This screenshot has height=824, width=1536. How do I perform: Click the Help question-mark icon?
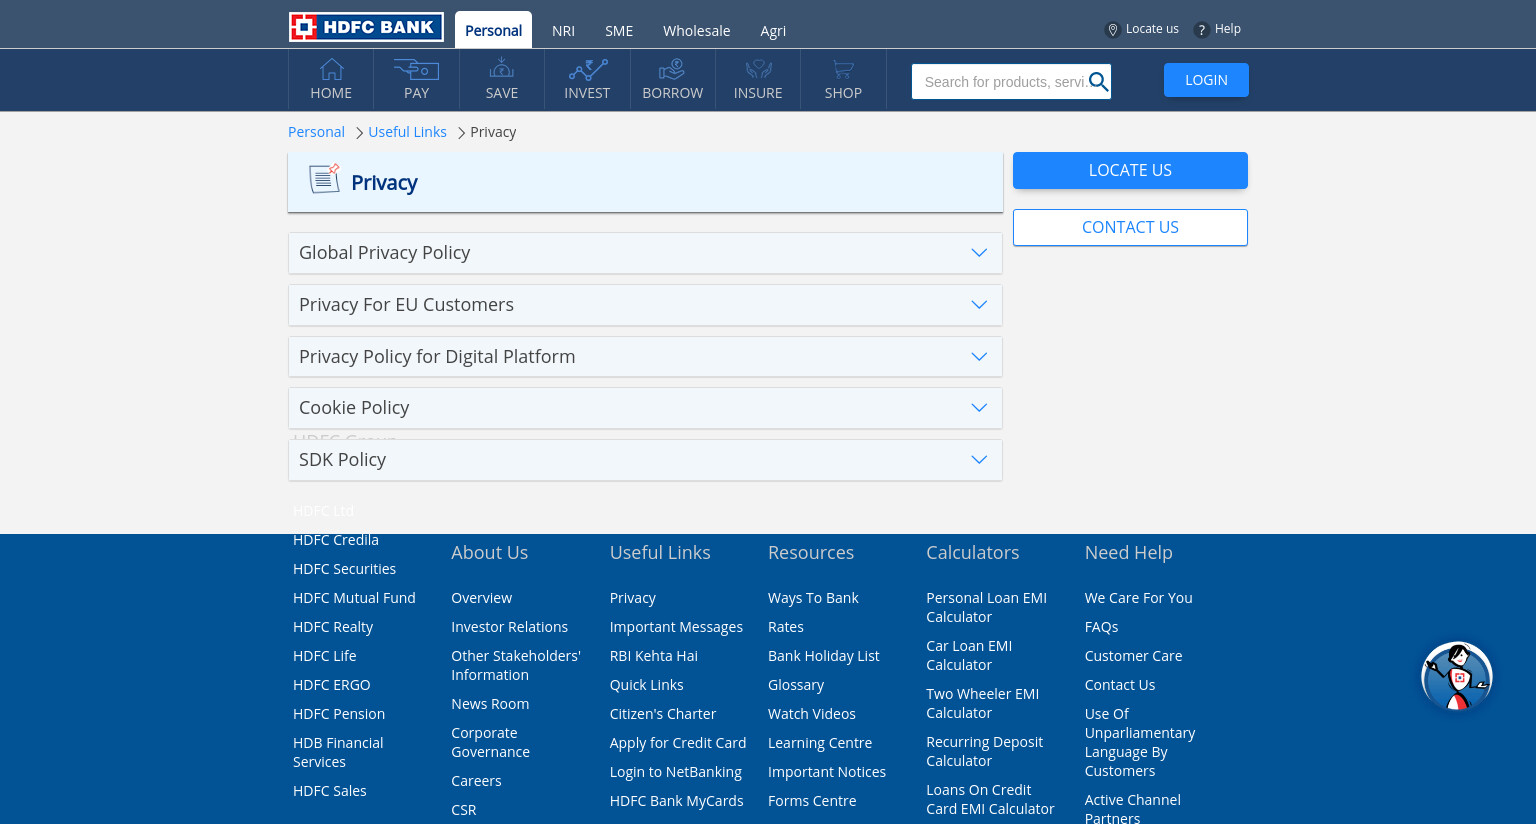(x=1201, y=30)
